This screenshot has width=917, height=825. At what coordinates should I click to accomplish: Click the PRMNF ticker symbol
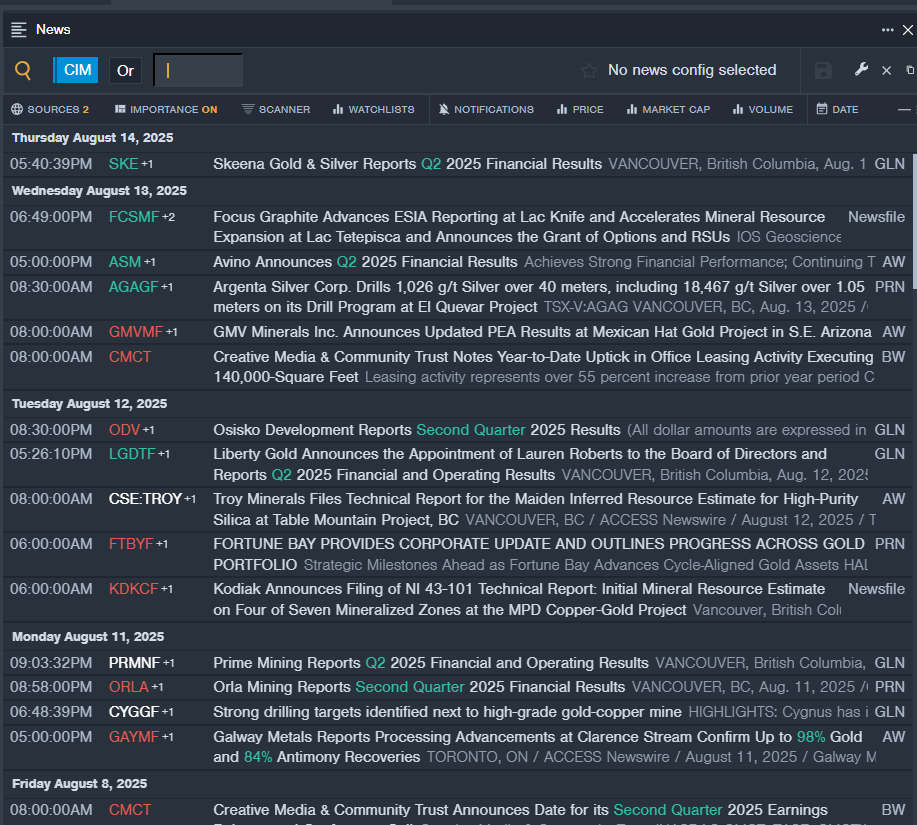pyautogui.click(x=135, y=663)
